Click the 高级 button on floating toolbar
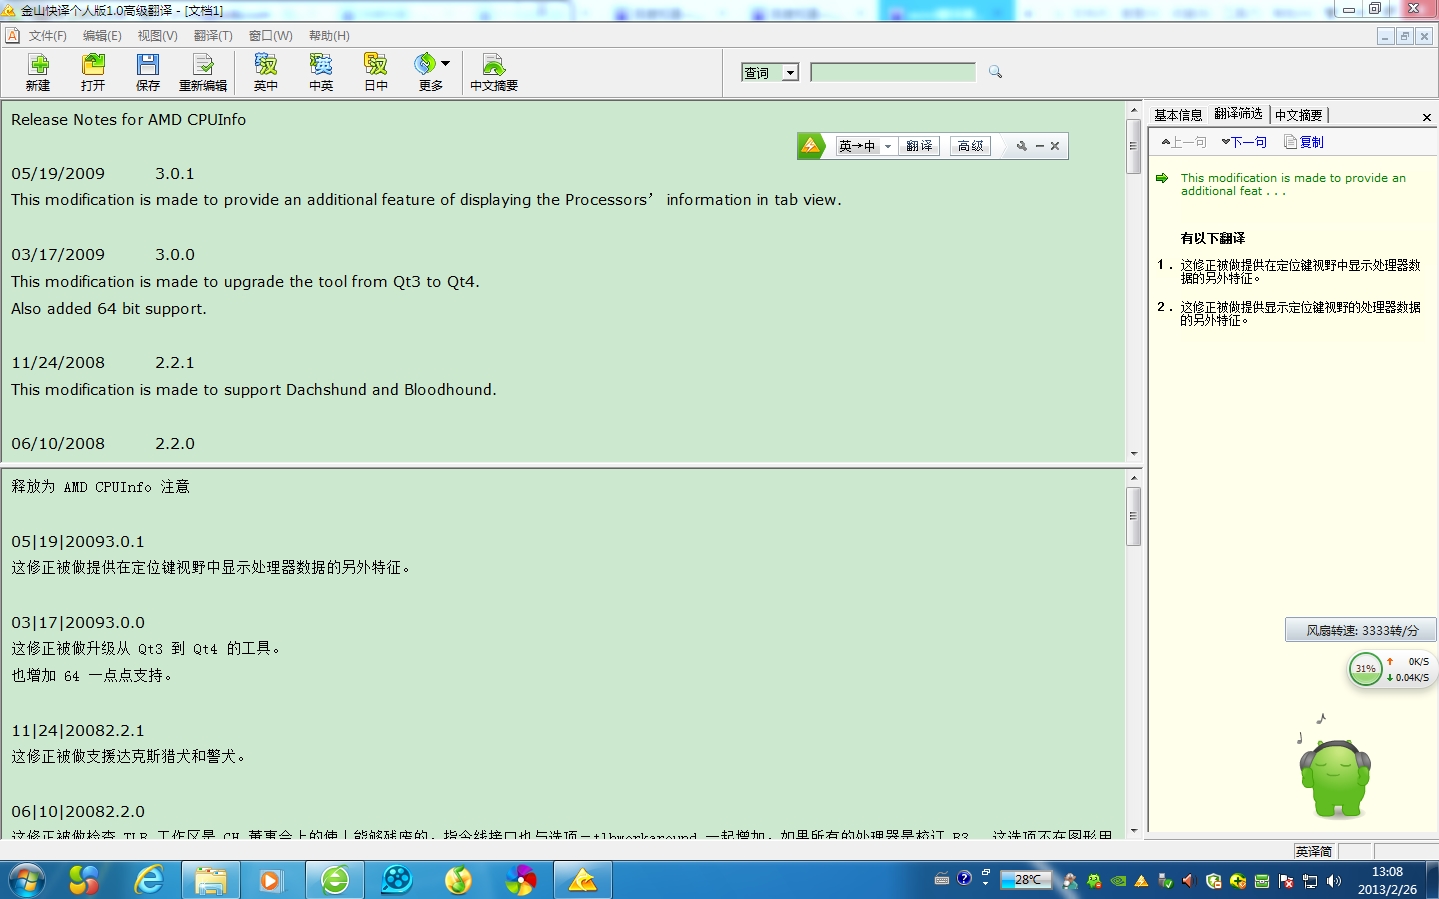Viewport: 1439px width, 899px height. pos(971,146)
